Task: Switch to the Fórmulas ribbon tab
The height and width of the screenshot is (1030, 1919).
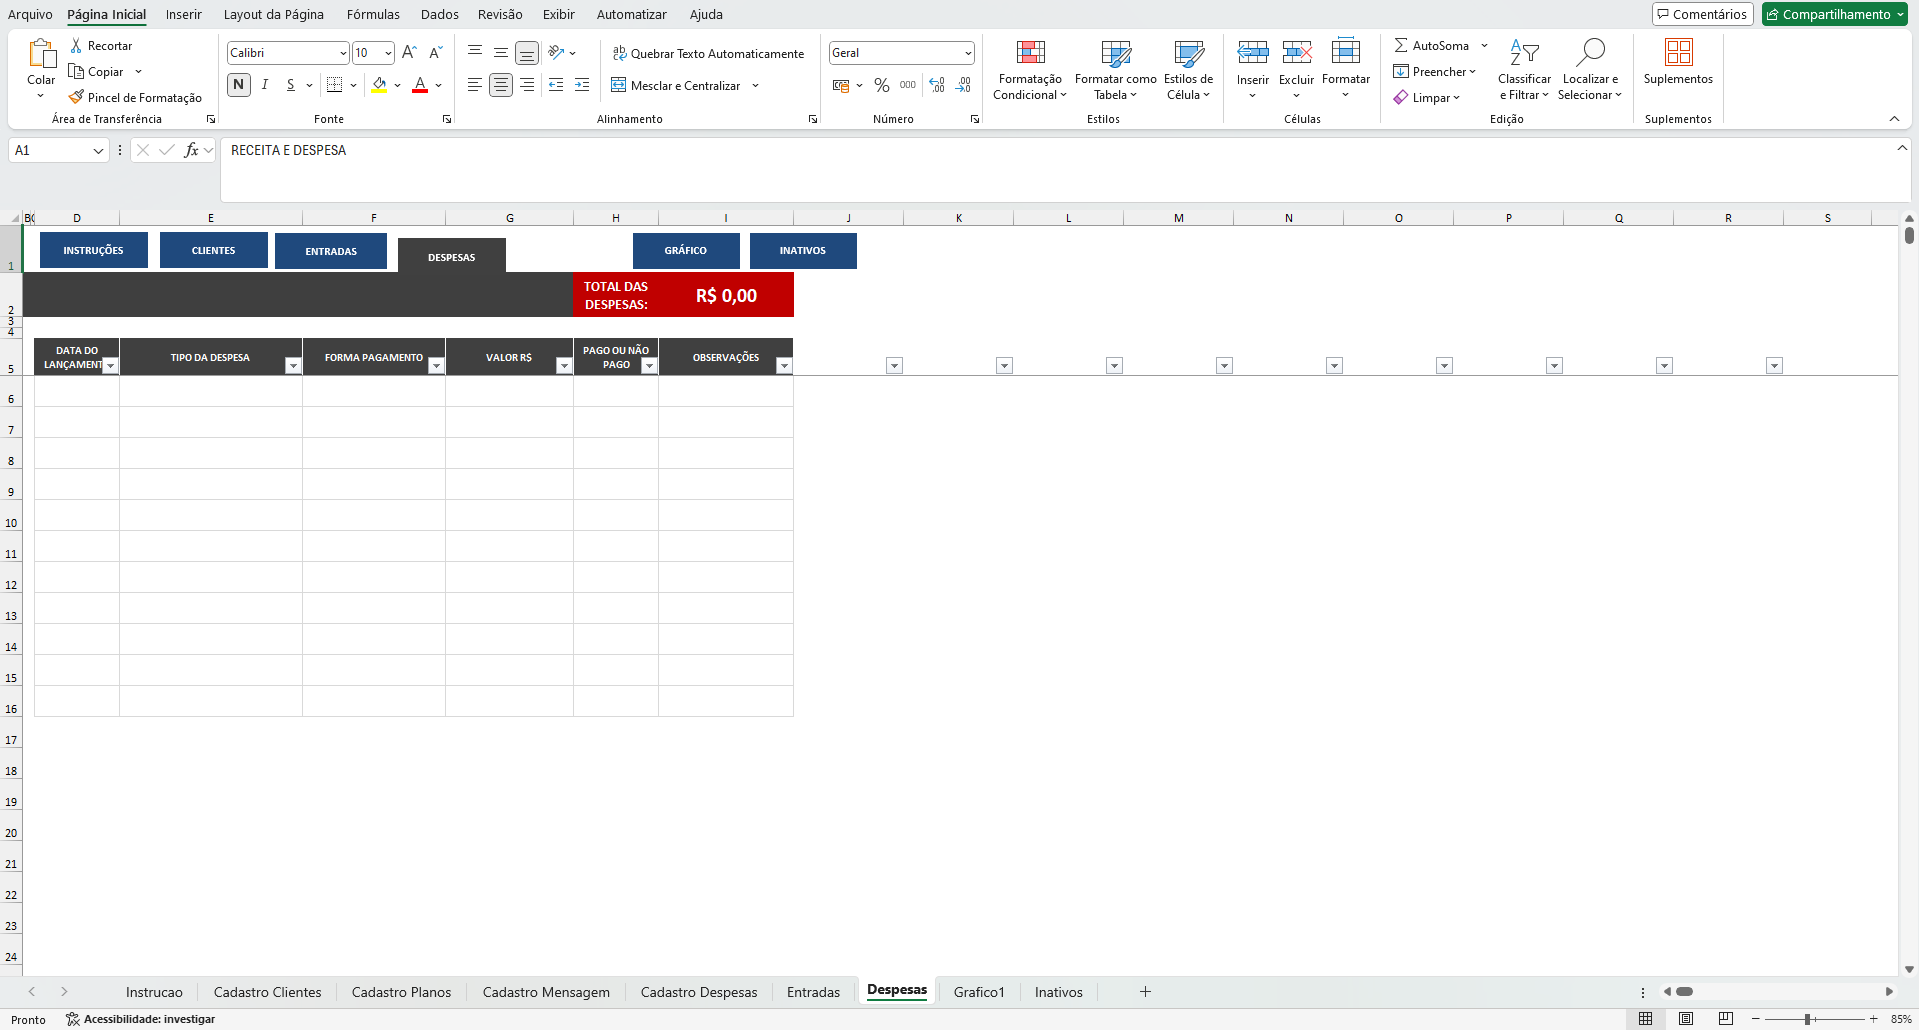Action: [372, 14]
